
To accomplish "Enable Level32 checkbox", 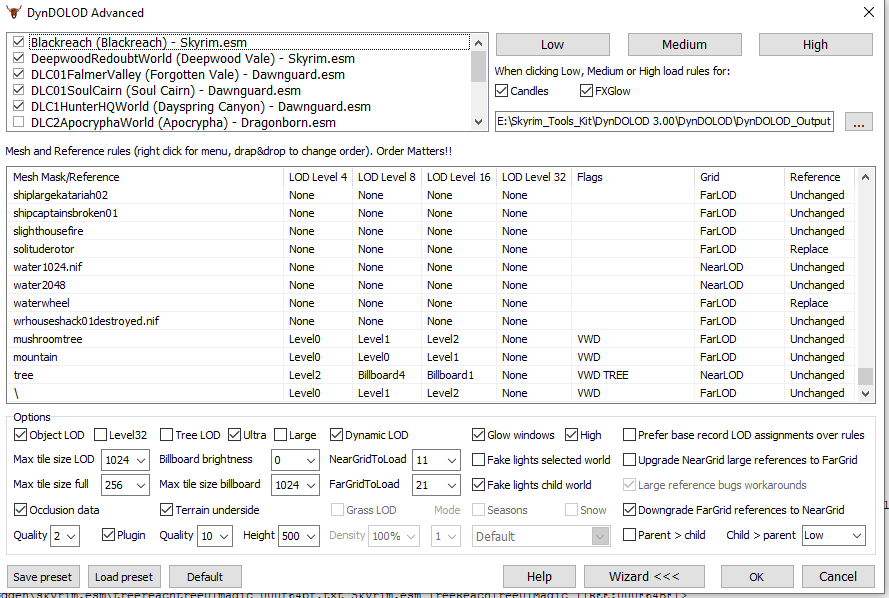I will [100, 435].
